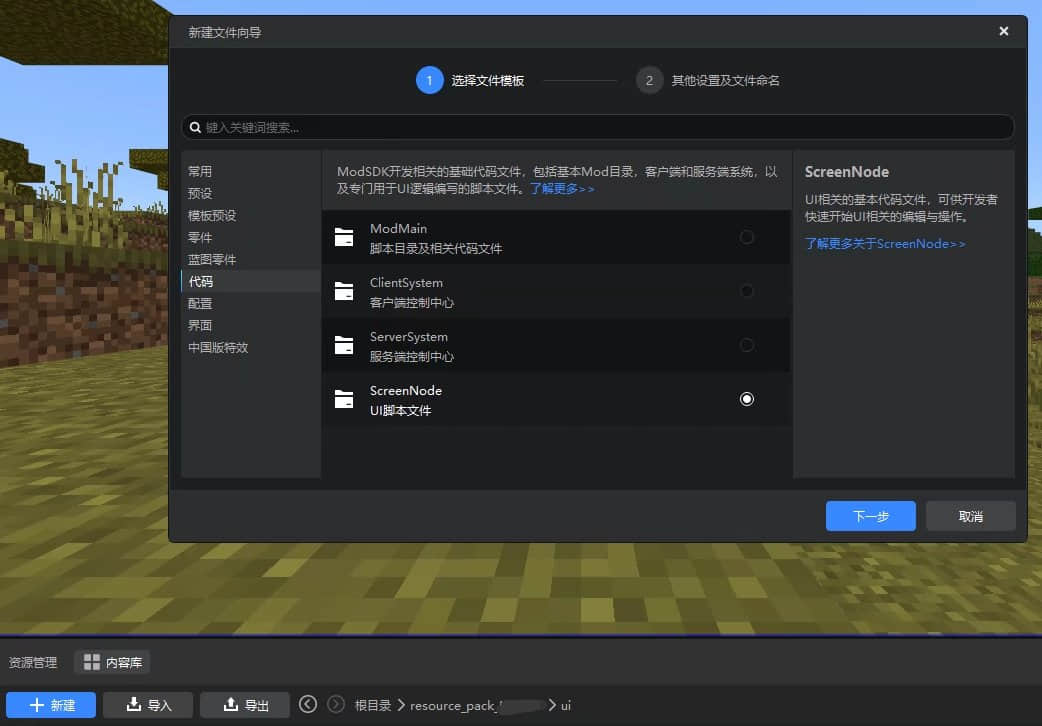The height and width of the screenshot is (726, 1042).
Task: Click the ClientSystem file template icon
Action: (344, 292)
